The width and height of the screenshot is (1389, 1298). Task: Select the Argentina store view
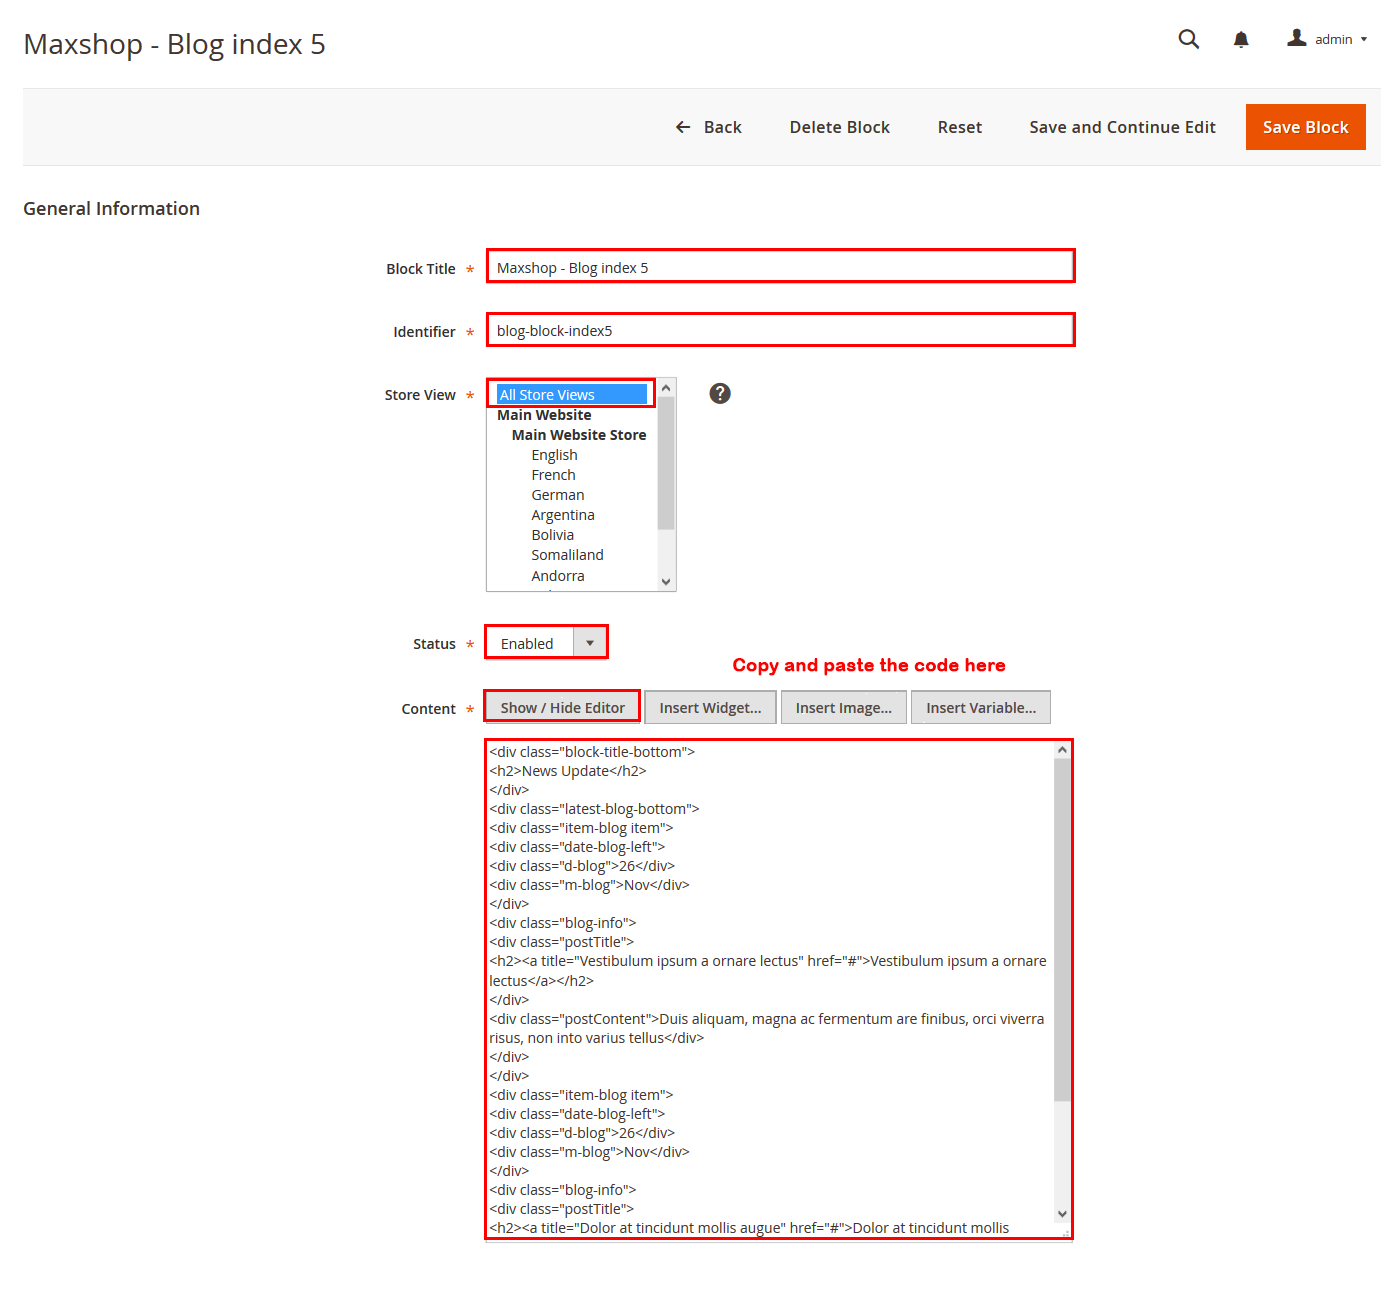pyautogui.click(x=562, y=515)
